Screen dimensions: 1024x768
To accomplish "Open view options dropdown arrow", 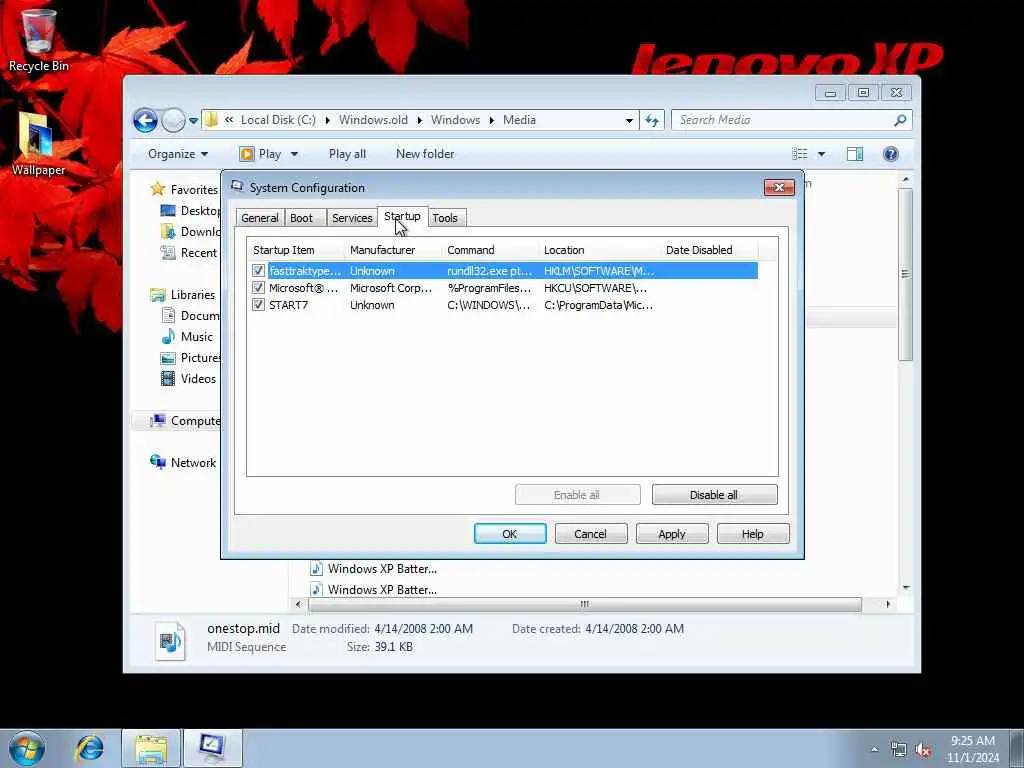I will point(822,154).
